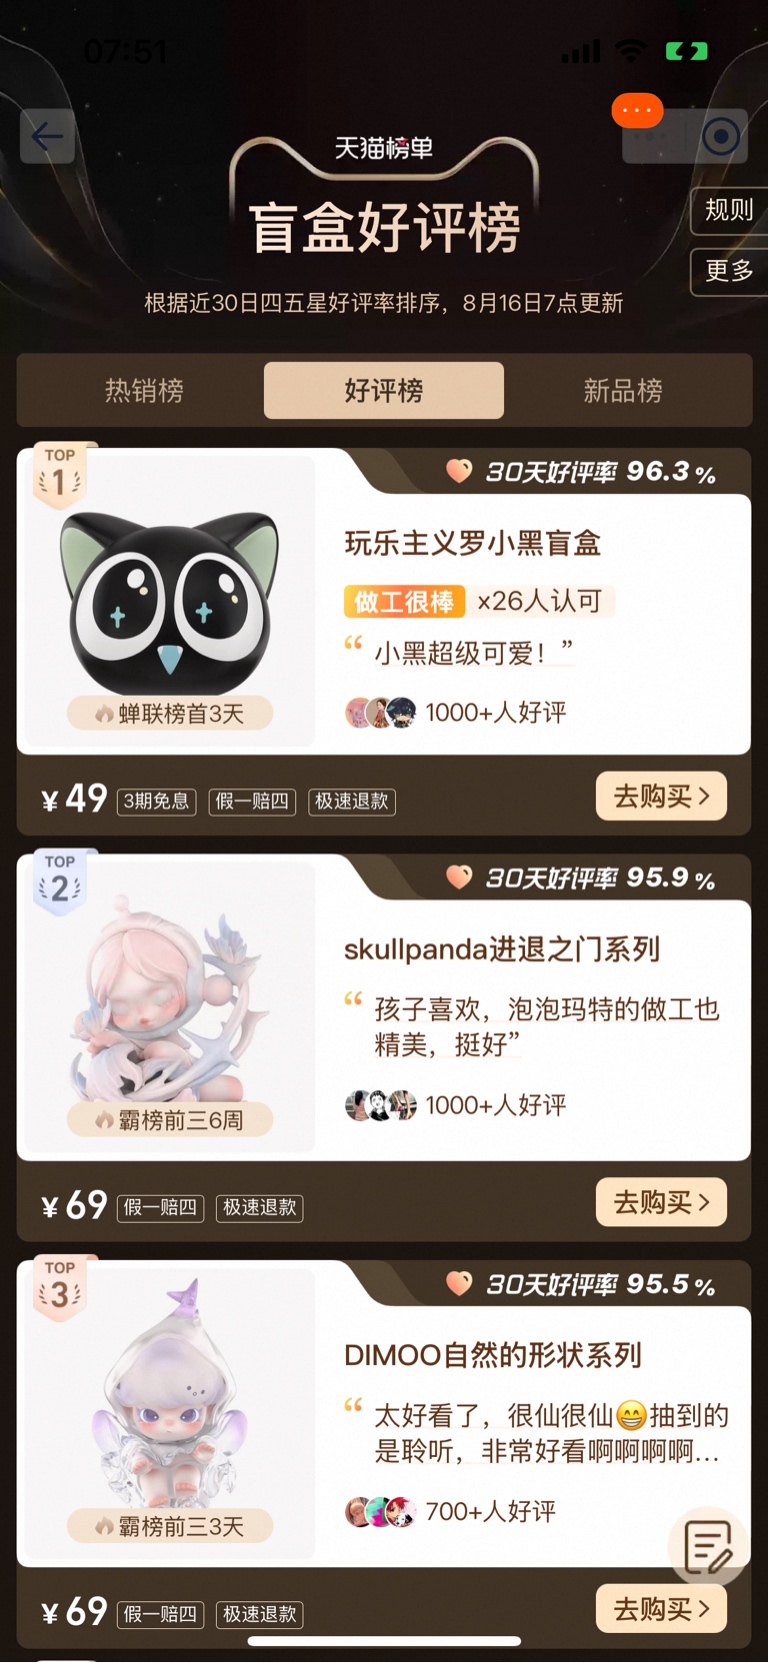Open the 规则 rules button
Viewport: 768px width, 1663px height.
point(729,210)
